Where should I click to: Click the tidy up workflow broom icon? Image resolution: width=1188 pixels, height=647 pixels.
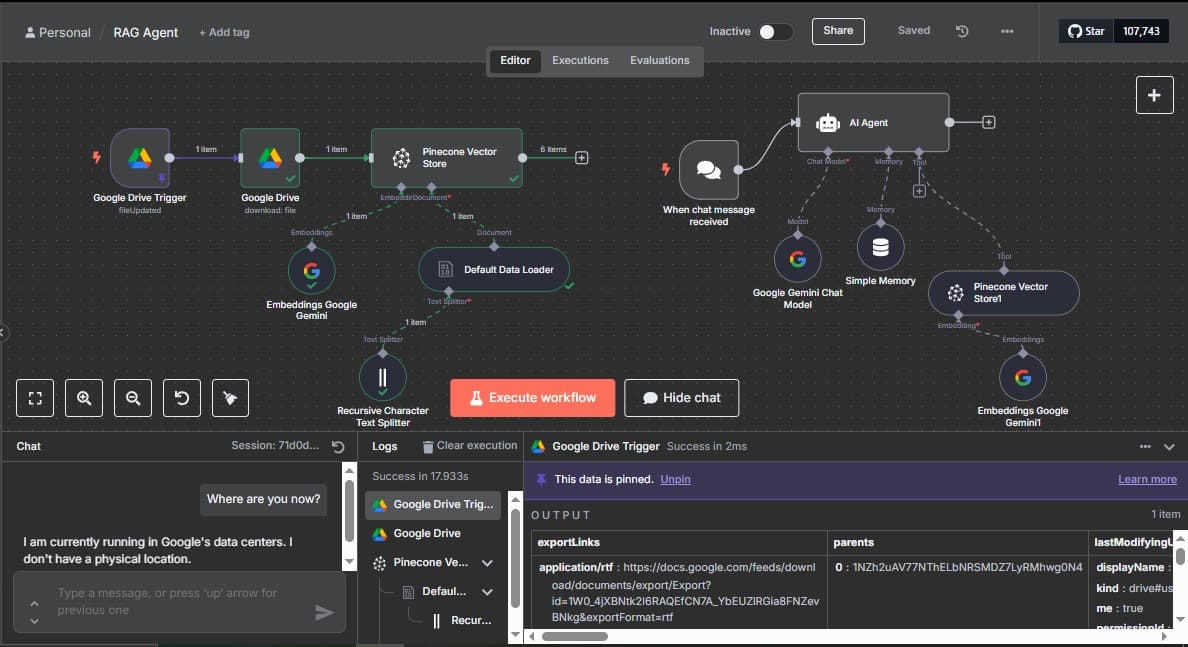coord(230,398)
